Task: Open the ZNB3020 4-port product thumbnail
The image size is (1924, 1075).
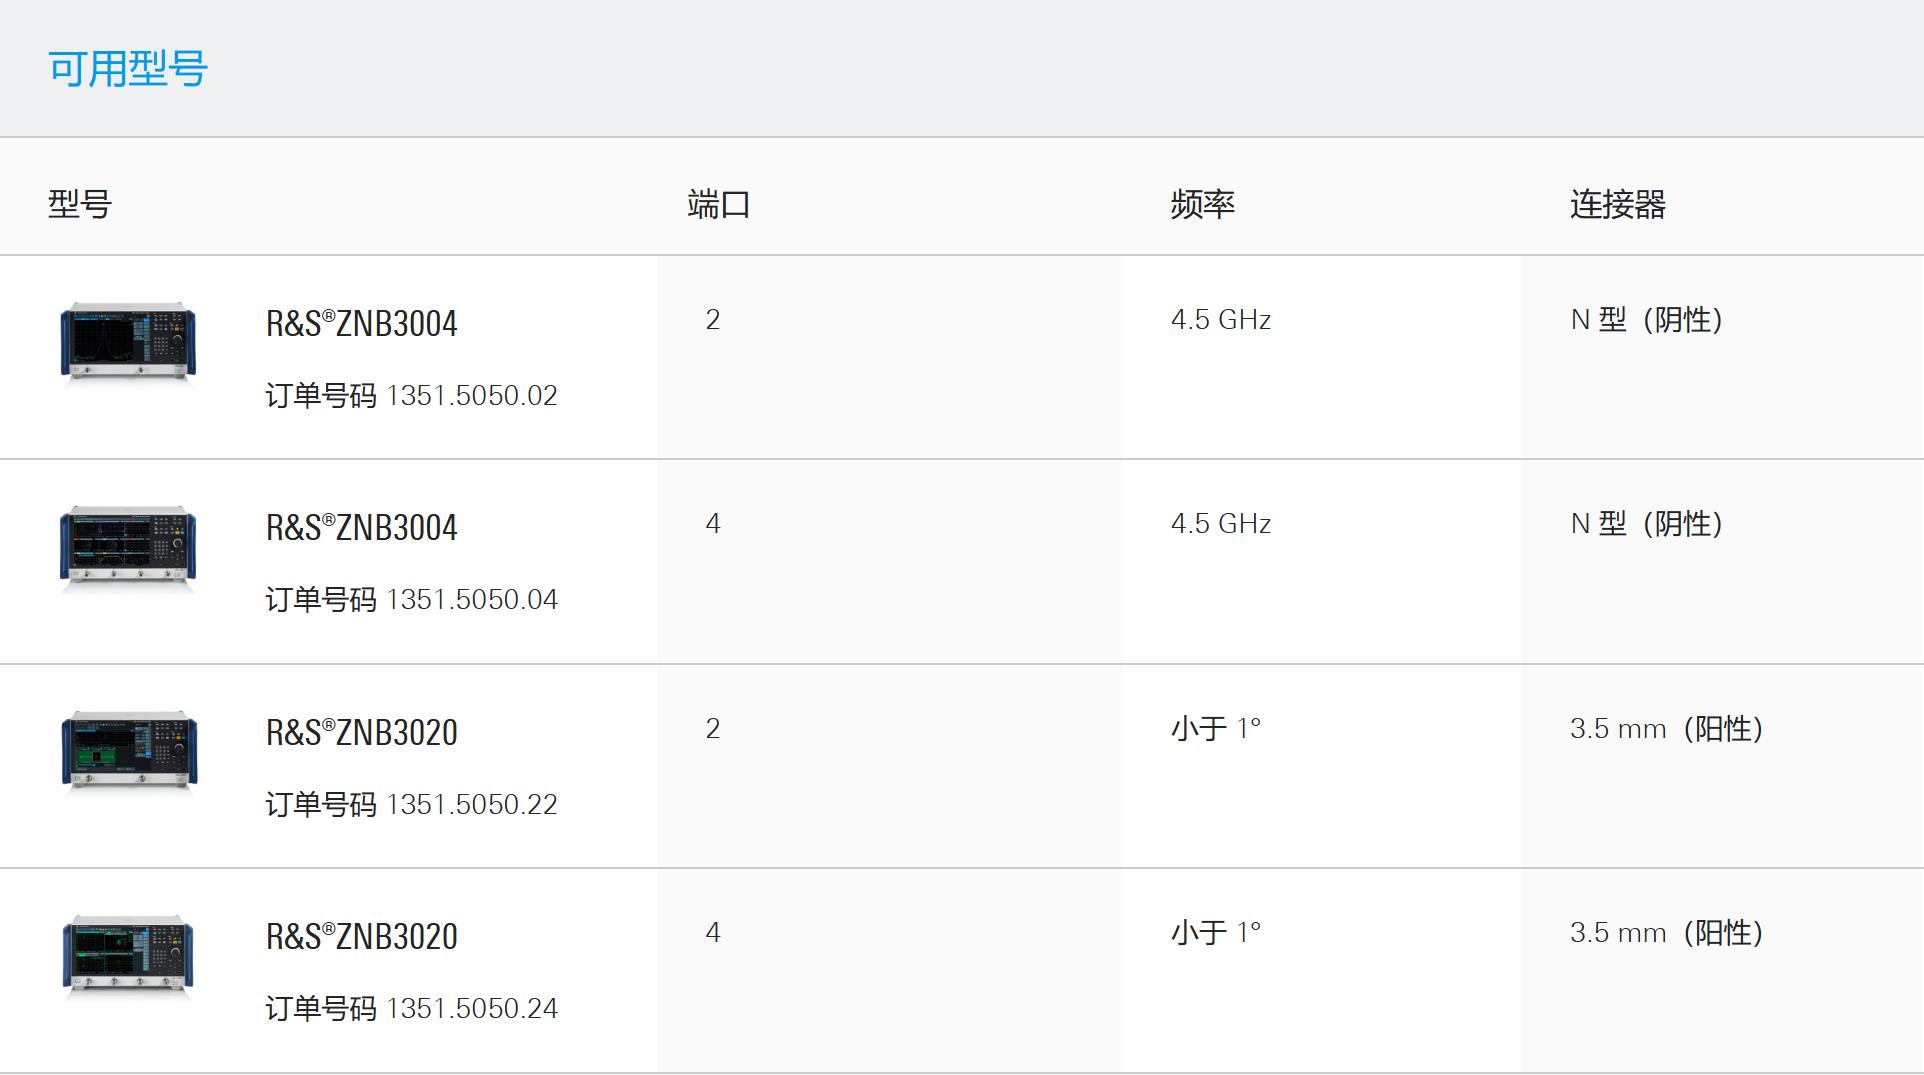Action: (128, 957)
